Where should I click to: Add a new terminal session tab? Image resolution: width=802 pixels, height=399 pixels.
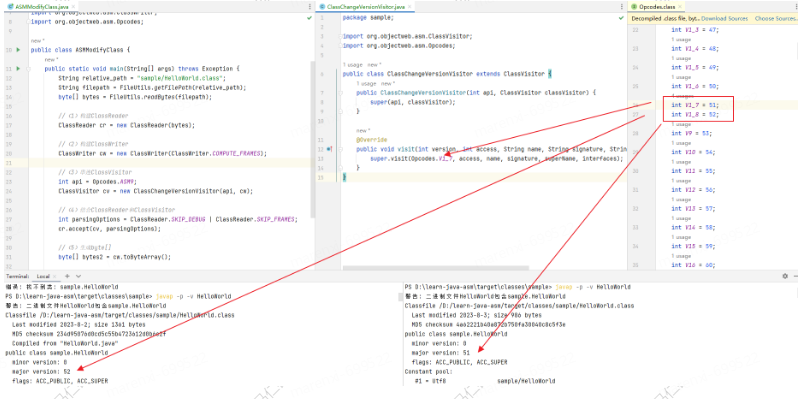[66, 276]
